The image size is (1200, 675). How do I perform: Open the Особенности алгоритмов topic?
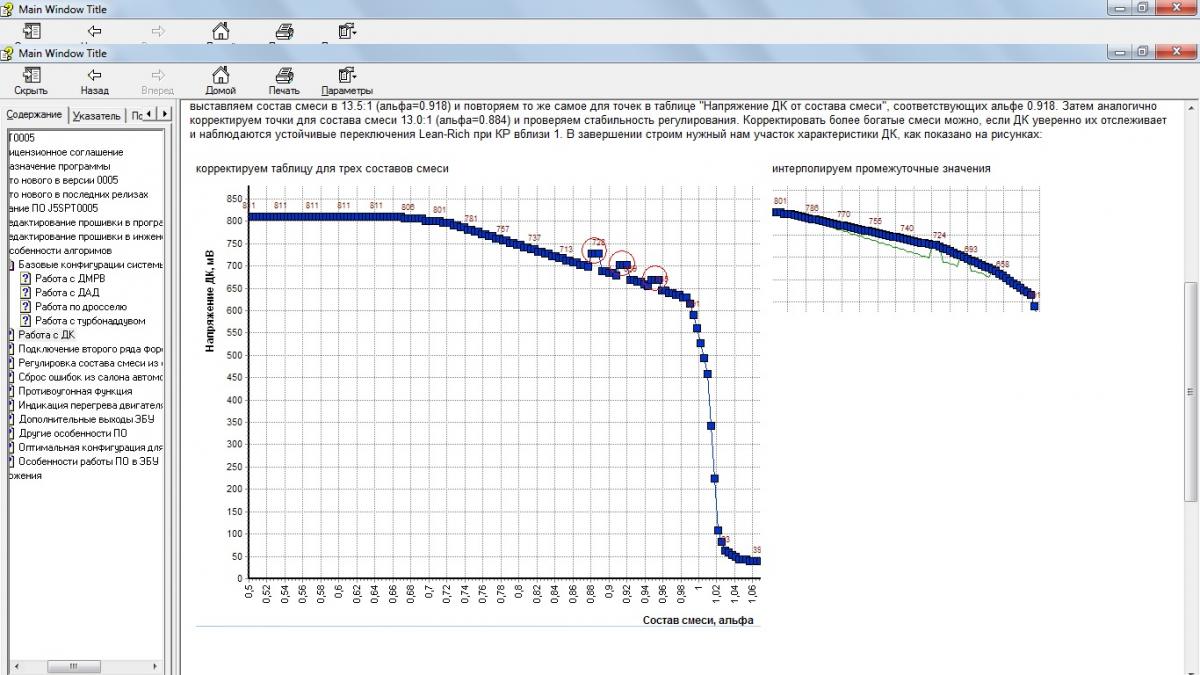[60, 250]
